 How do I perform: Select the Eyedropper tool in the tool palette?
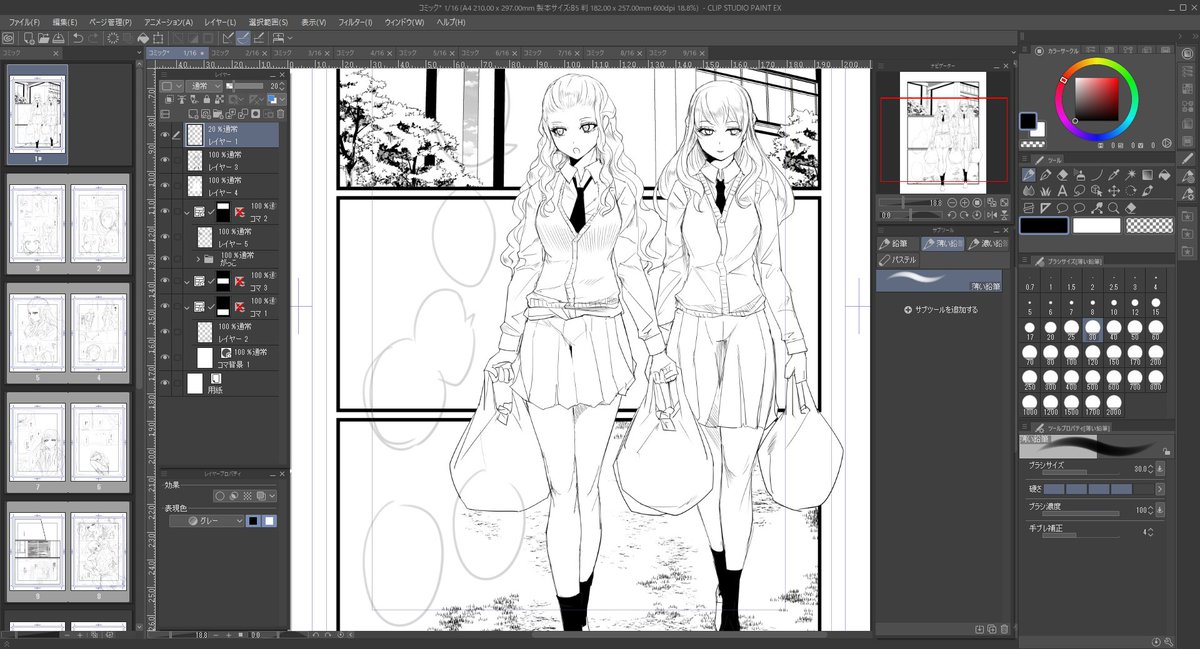point(1113,174)
